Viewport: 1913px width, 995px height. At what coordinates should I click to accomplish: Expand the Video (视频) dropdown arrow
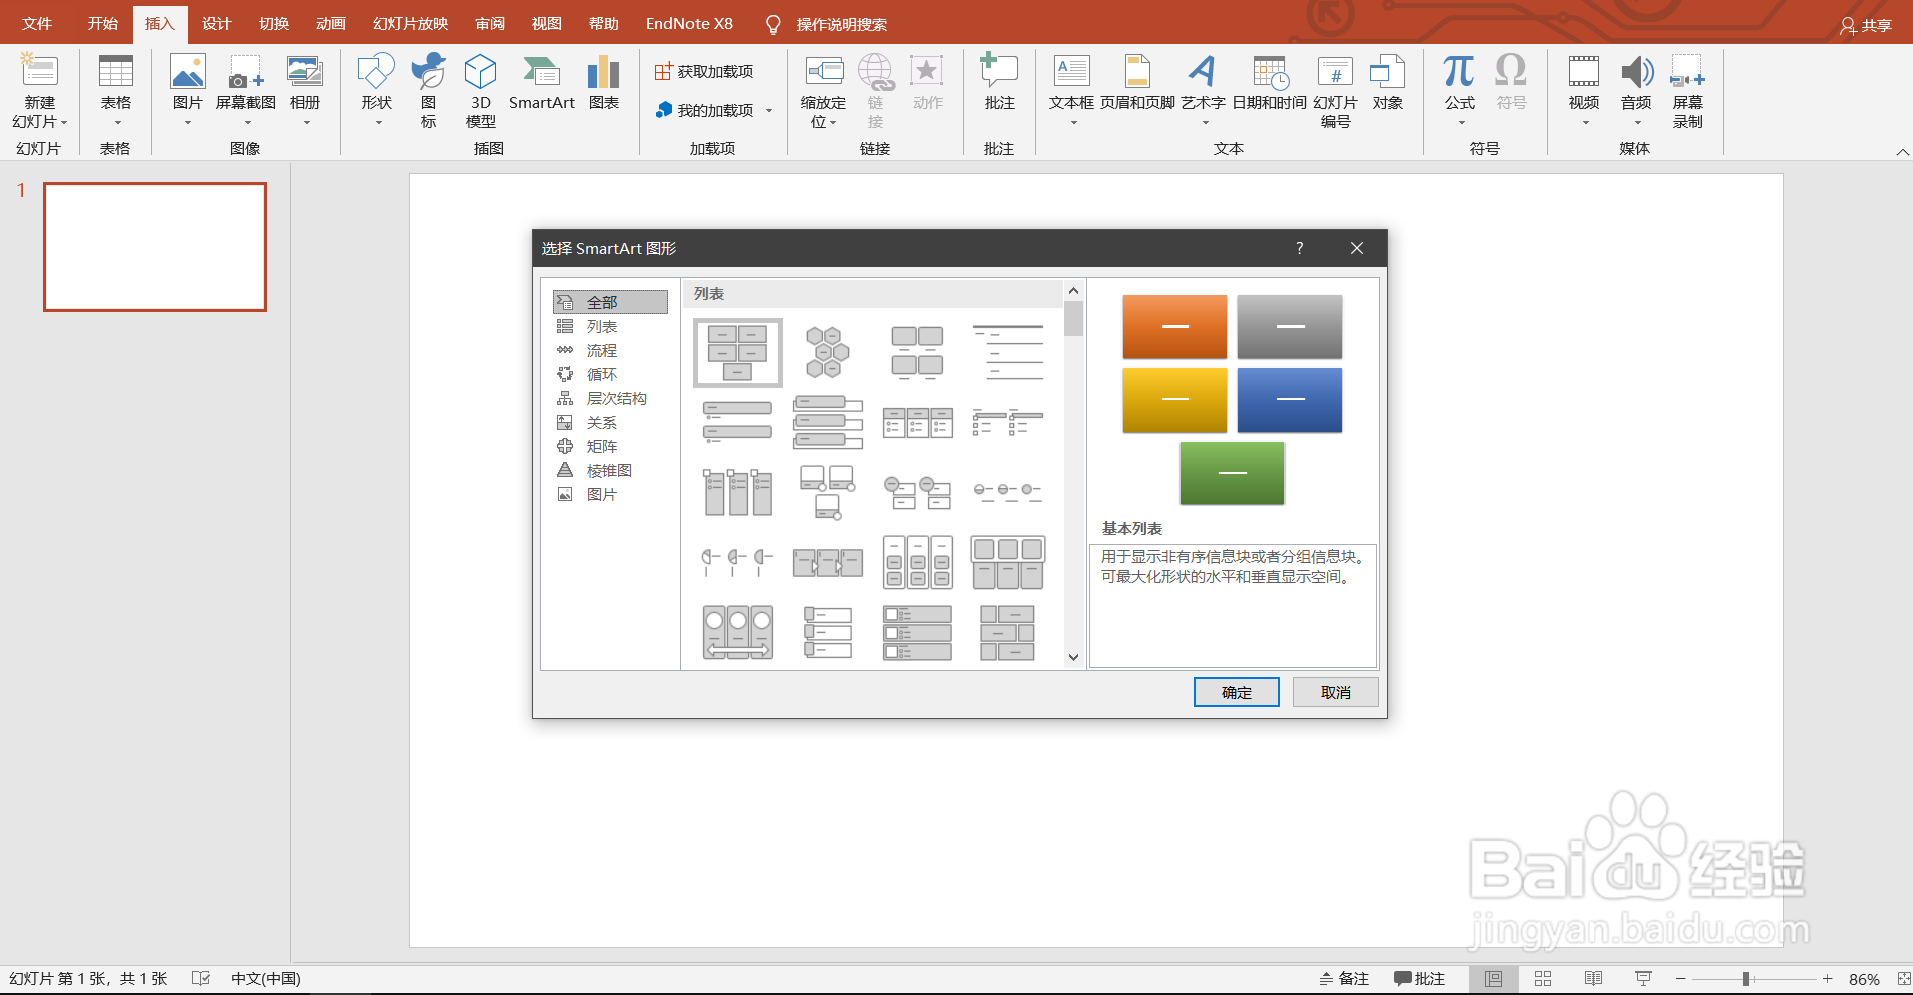point(1585,123)
